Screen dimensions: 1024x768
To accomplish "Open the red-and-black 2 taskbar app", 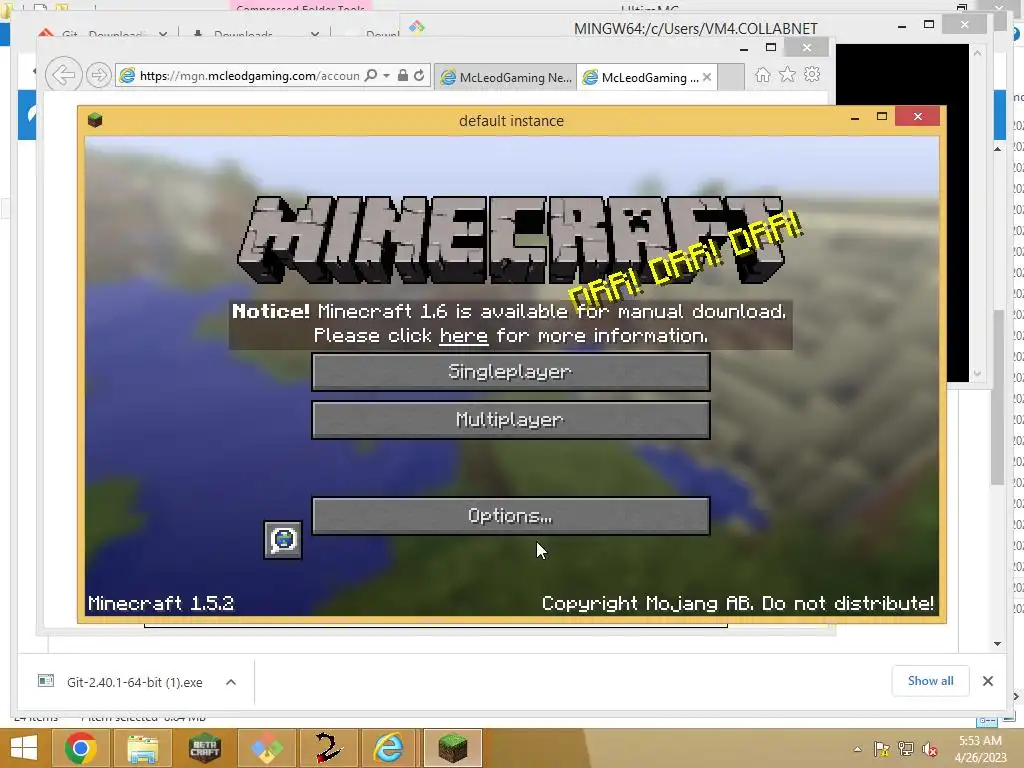I will tap(328, 748).
